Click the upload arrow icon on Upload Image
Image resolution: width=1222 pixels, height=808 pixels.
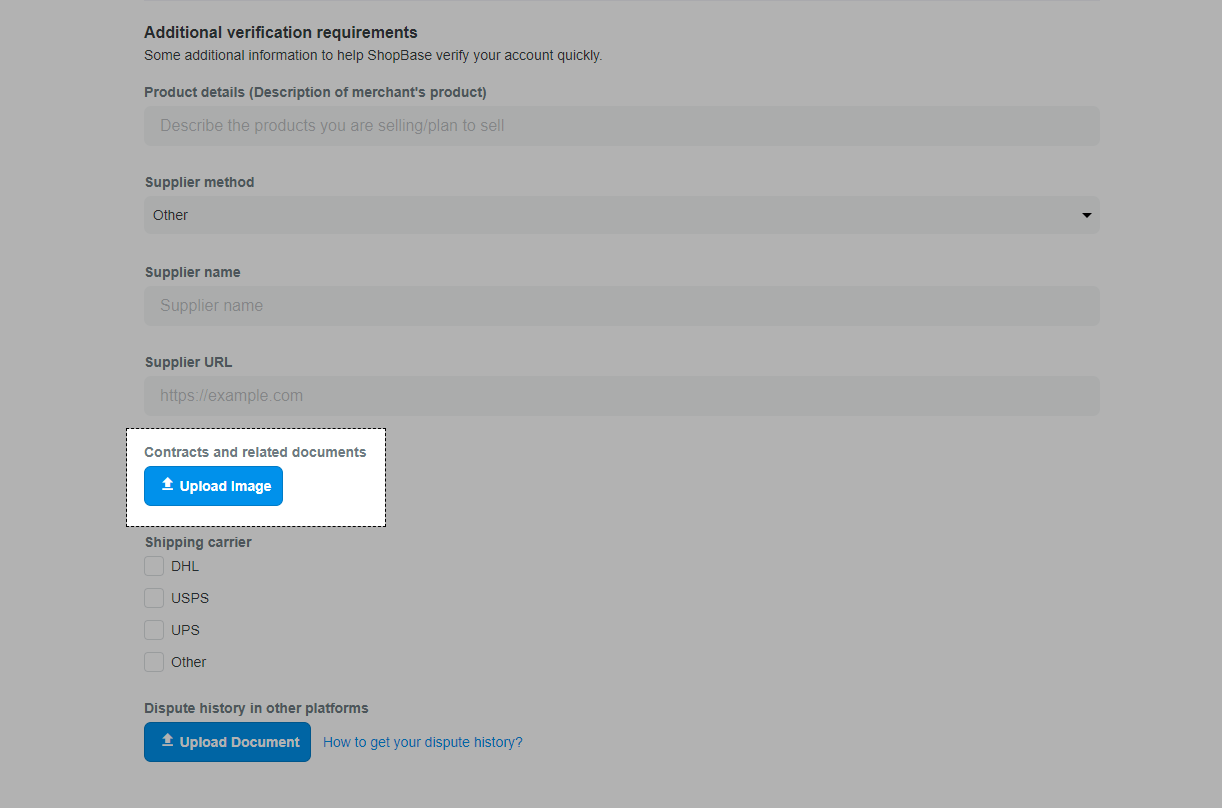coord(167,485)
